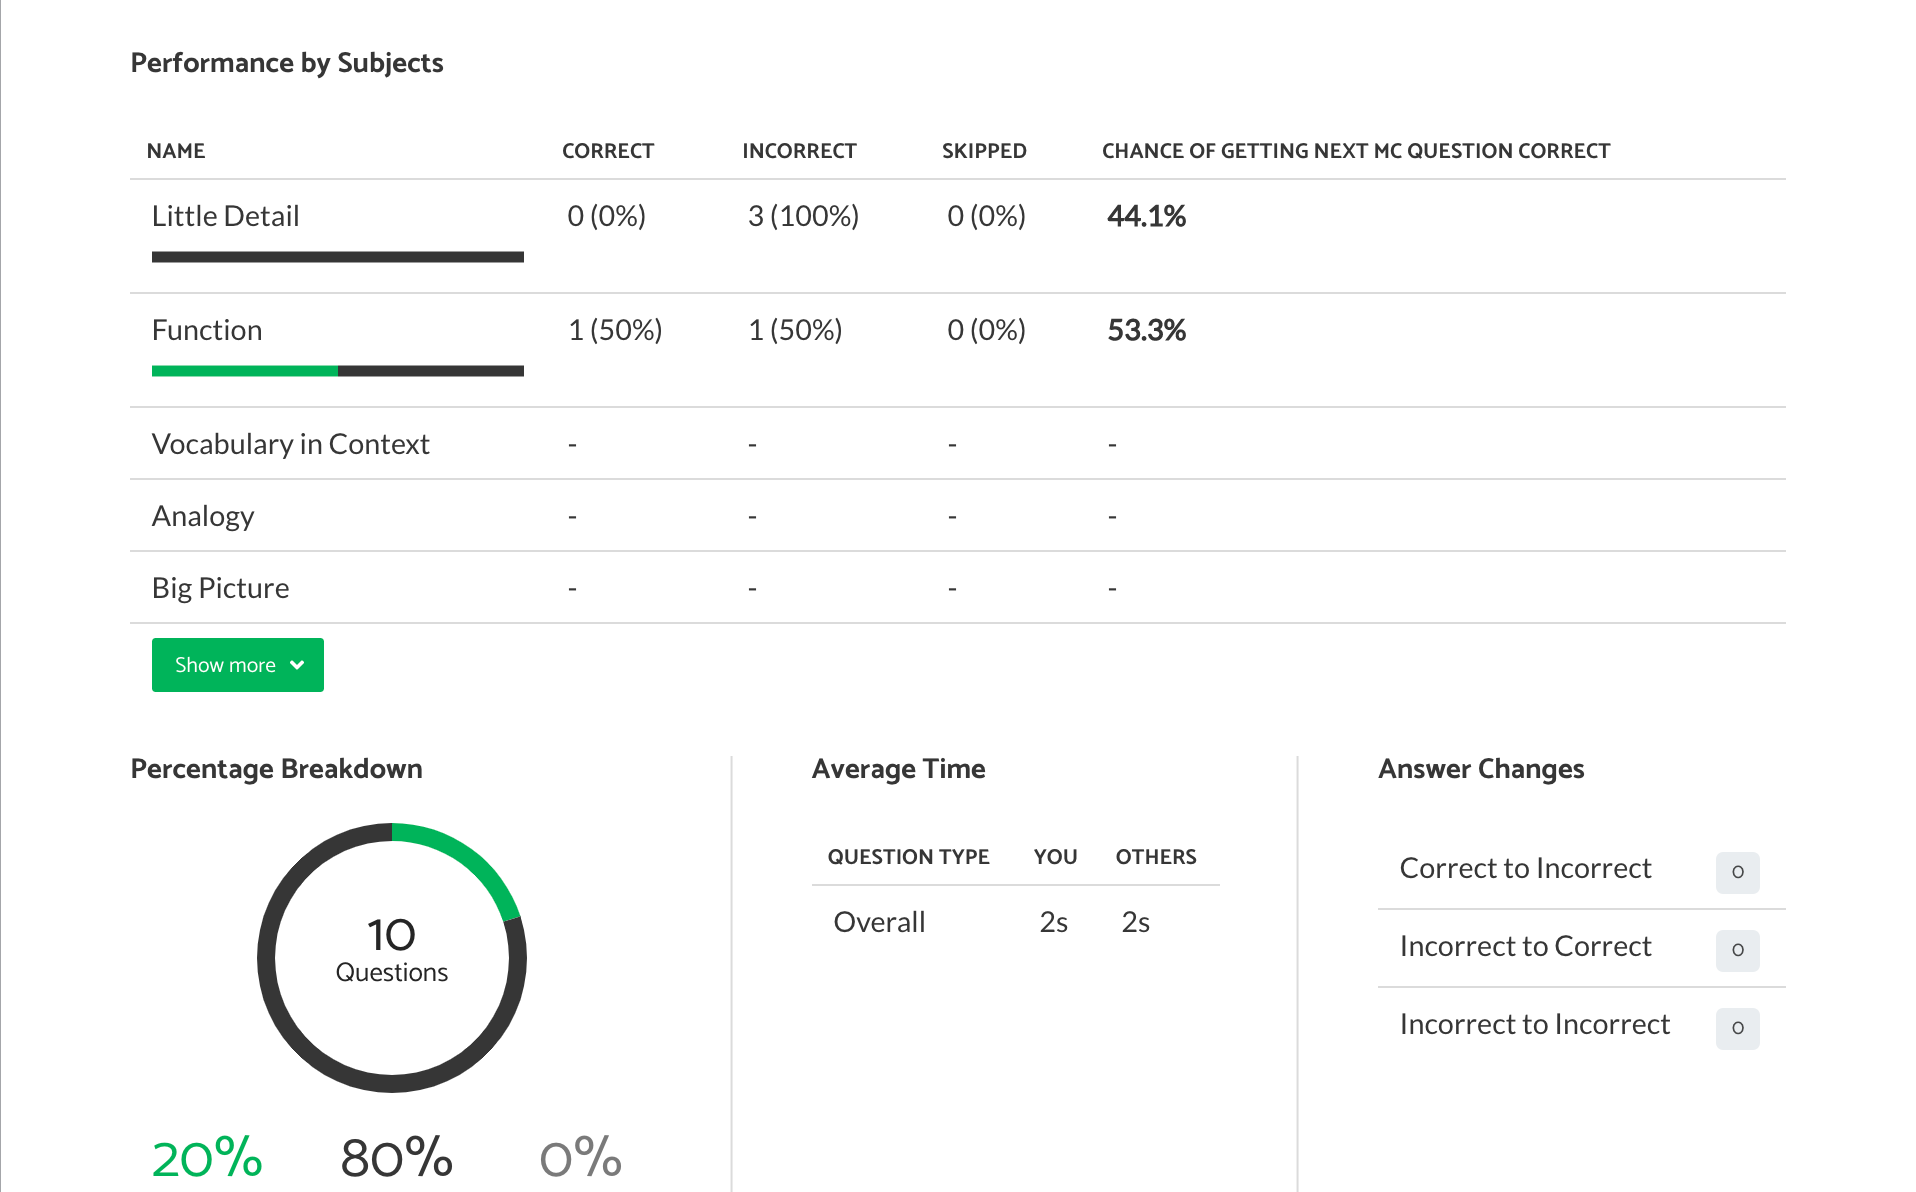
Task: Select the 10 Questions chart center
Action: tap(391, 950)
